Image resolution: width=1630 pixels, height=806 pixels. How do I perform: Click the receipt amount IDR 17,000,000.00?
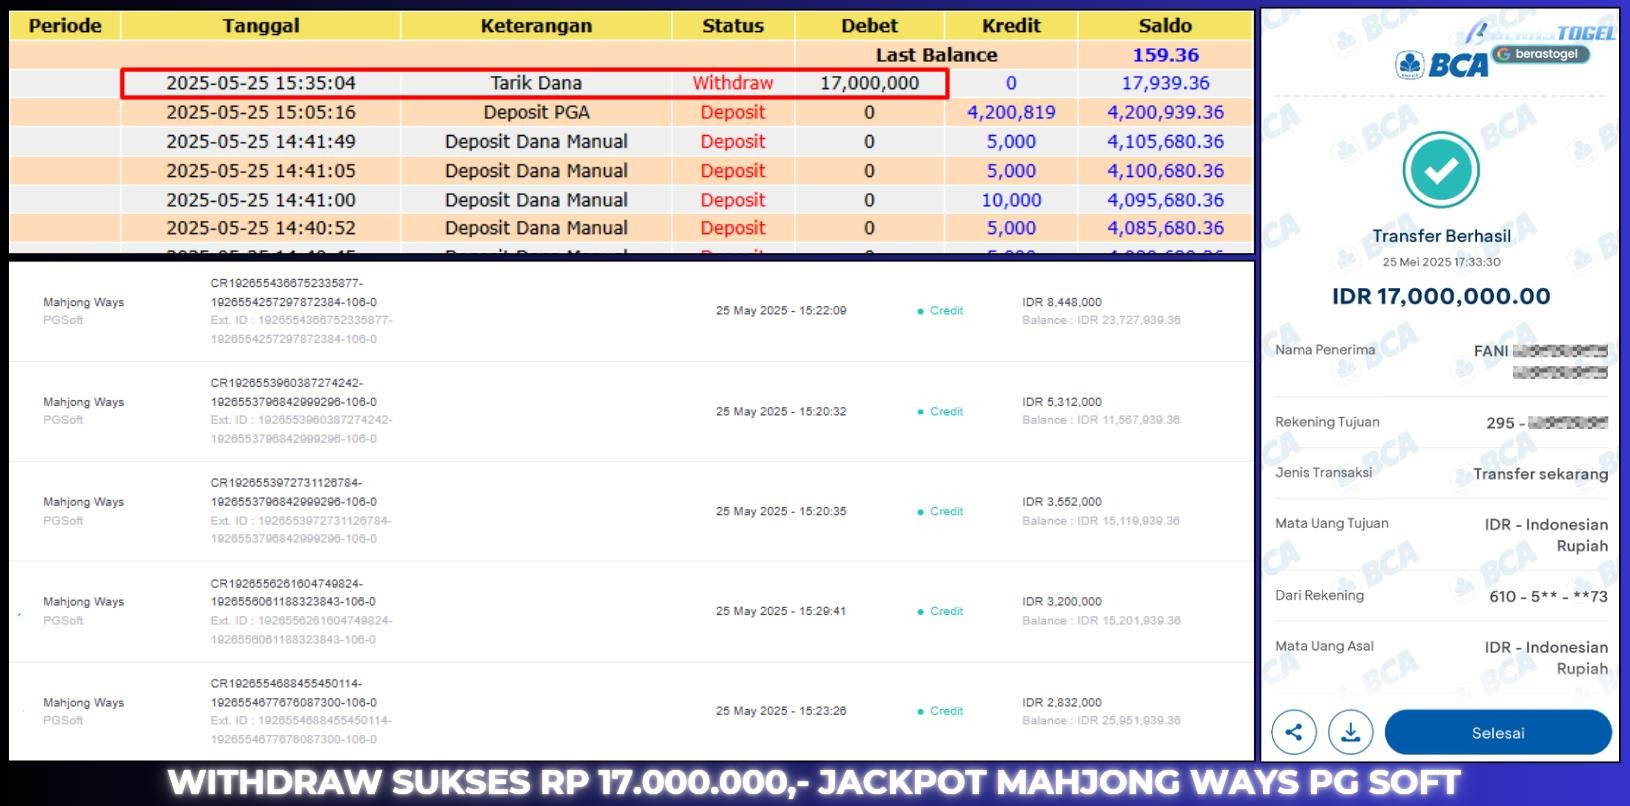(1441, 296)
